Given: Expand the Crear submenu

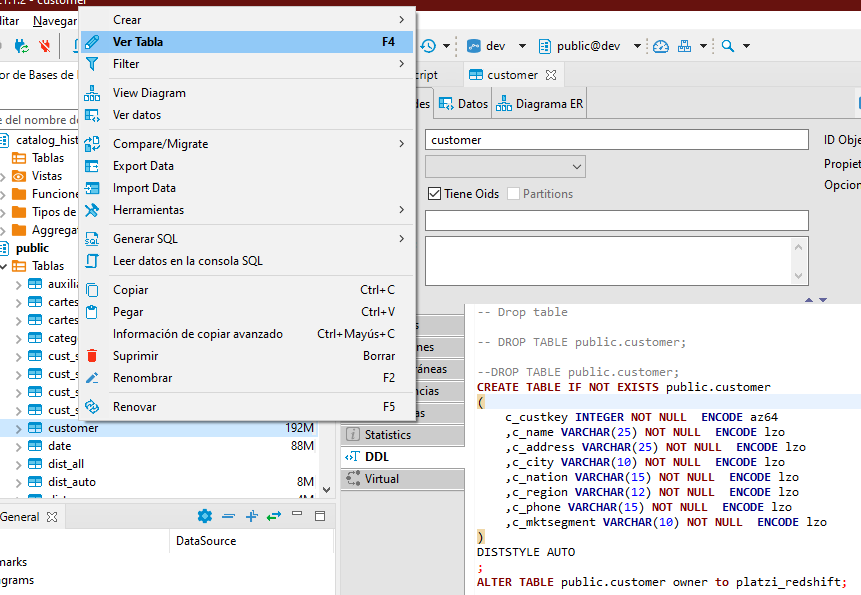Looking at the screenshot, I should [x=247, y=20].
